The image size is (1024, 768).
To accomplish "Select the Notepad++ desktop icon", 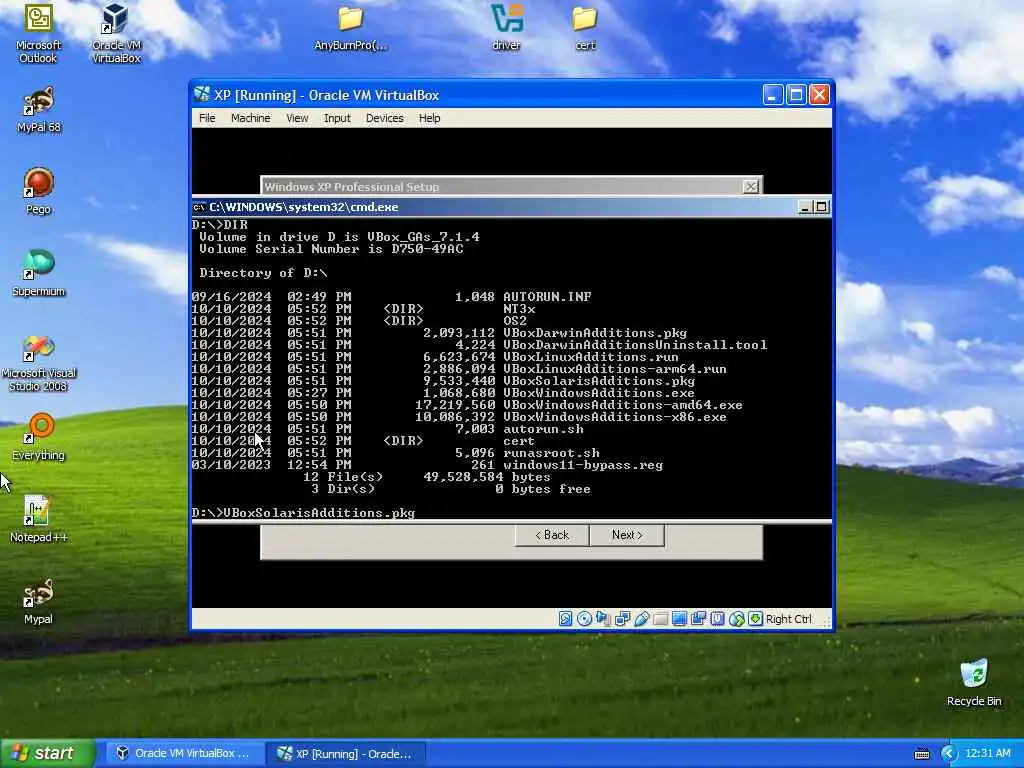I will pos(39,519).
